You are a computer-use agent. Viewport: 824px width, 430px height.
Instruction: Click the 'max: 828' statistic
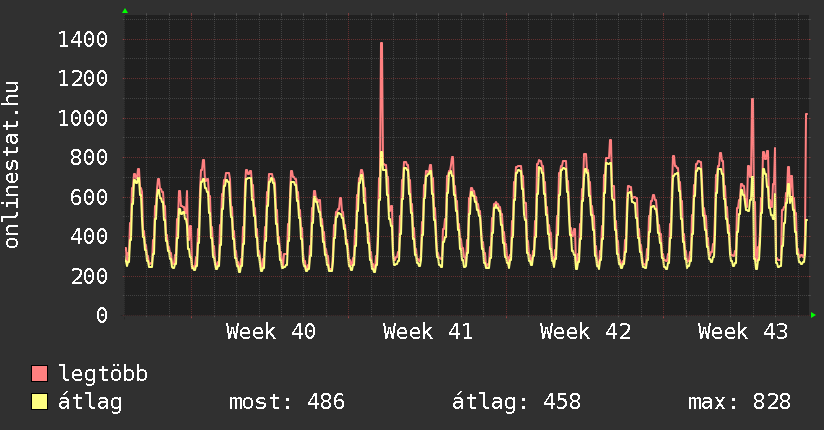tap(739, 402)
